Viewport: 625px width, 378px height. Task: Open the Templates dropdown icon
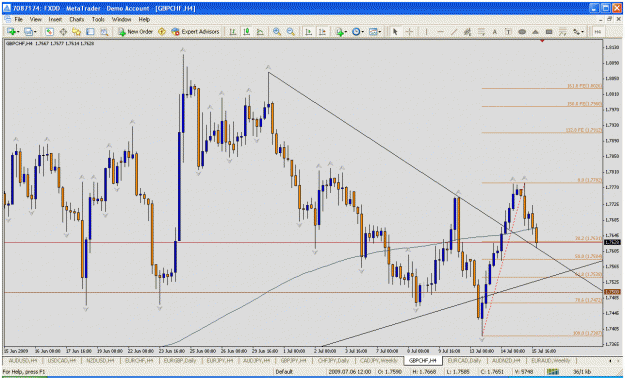[375, 32]
